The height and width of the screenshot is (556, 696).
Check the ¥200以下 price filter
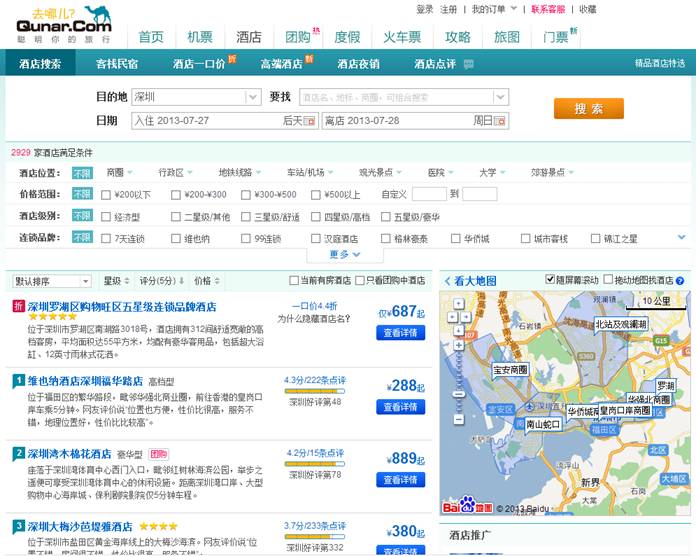click(x=106, y=195)
